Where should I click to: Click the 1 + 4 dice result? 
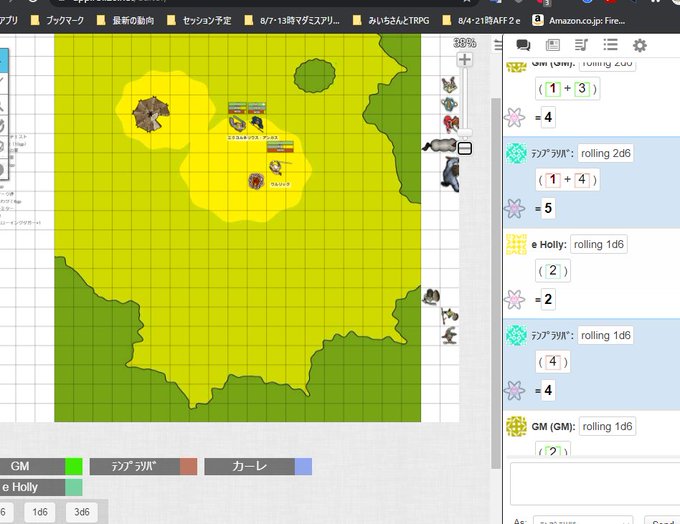568,180
